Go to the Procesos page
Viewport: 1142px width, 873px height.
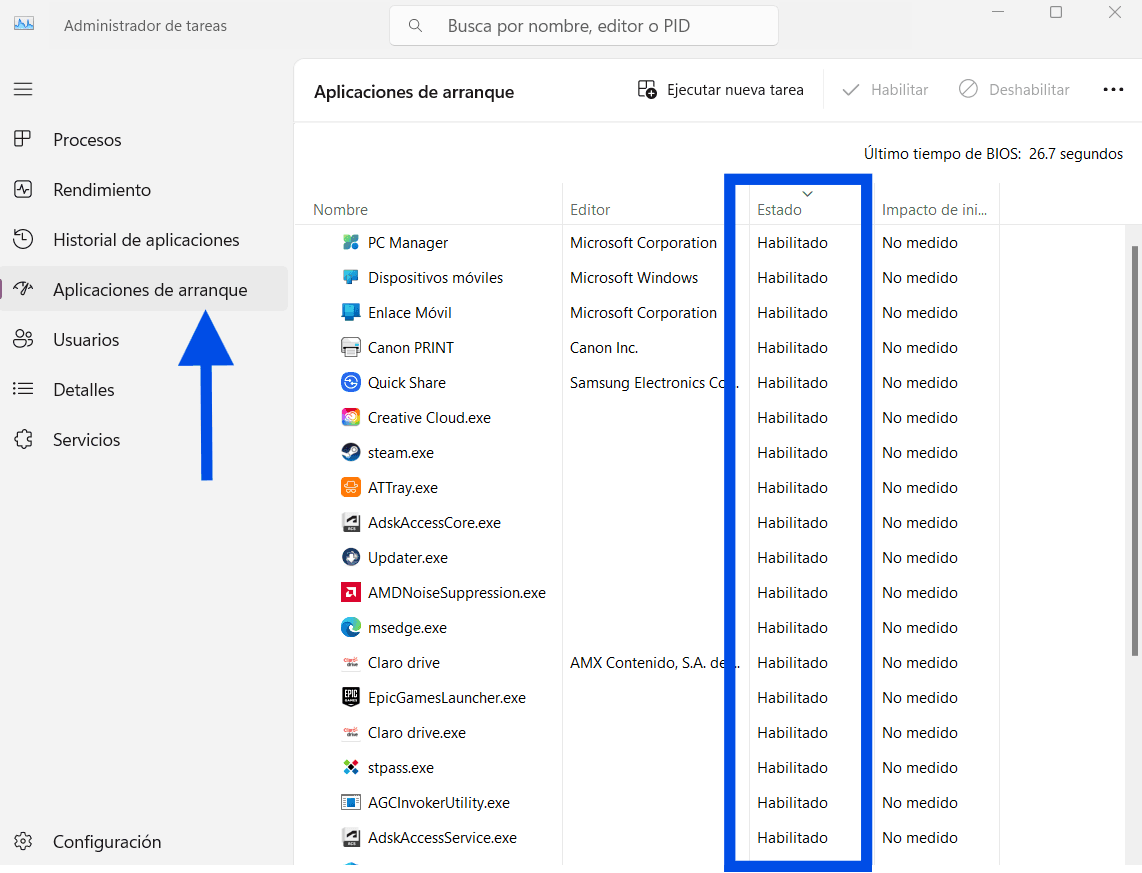[x=87, y=140]
